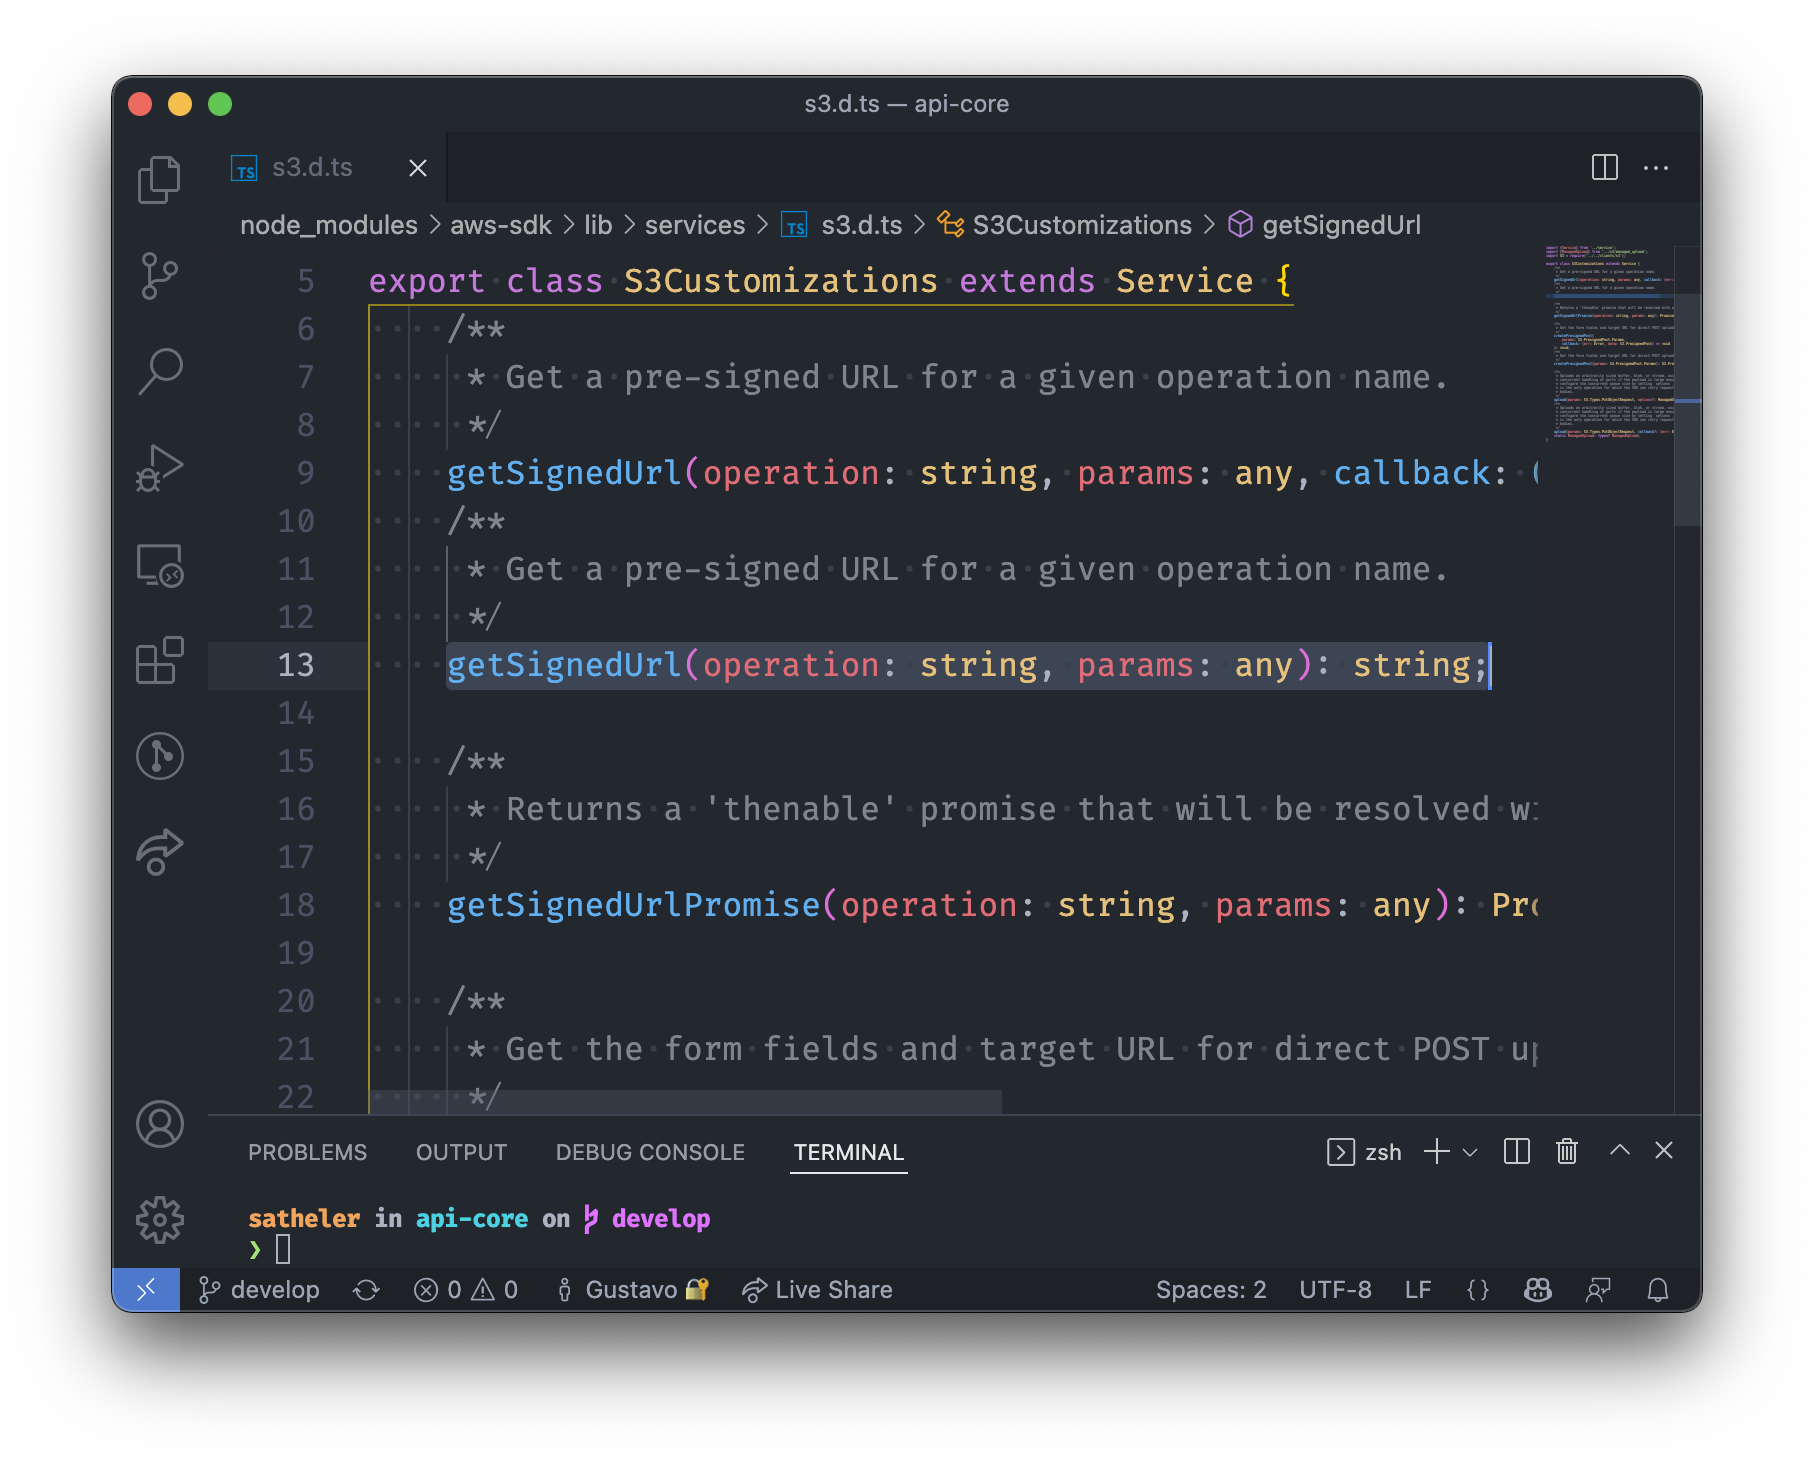Select language mode with braces icon
Image resolution: width=1814 pixels, height=1460 pixels.
coord(1478,1290)
